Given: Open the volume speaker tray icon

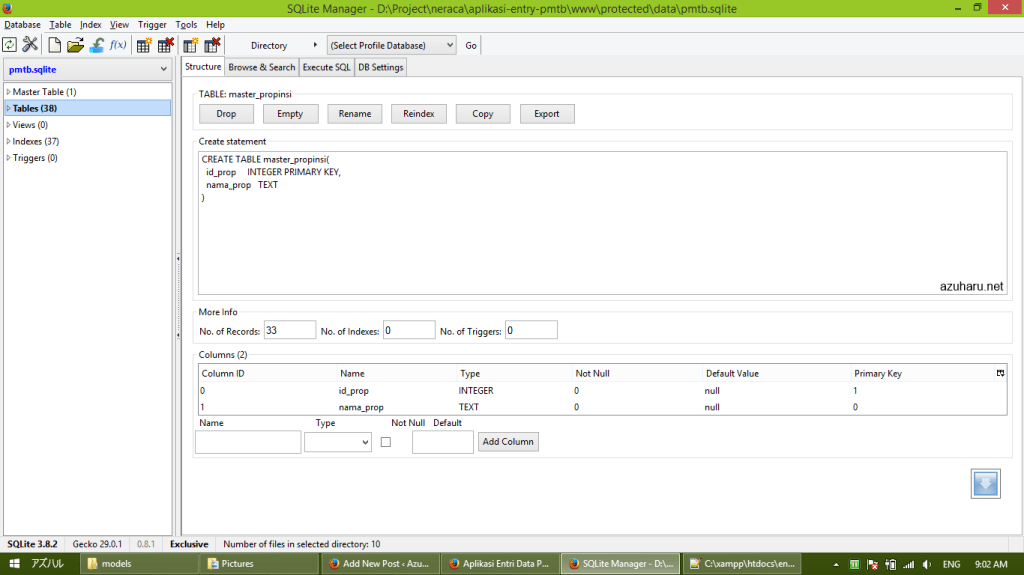Looking at the screenshot, I should [927, 564].
